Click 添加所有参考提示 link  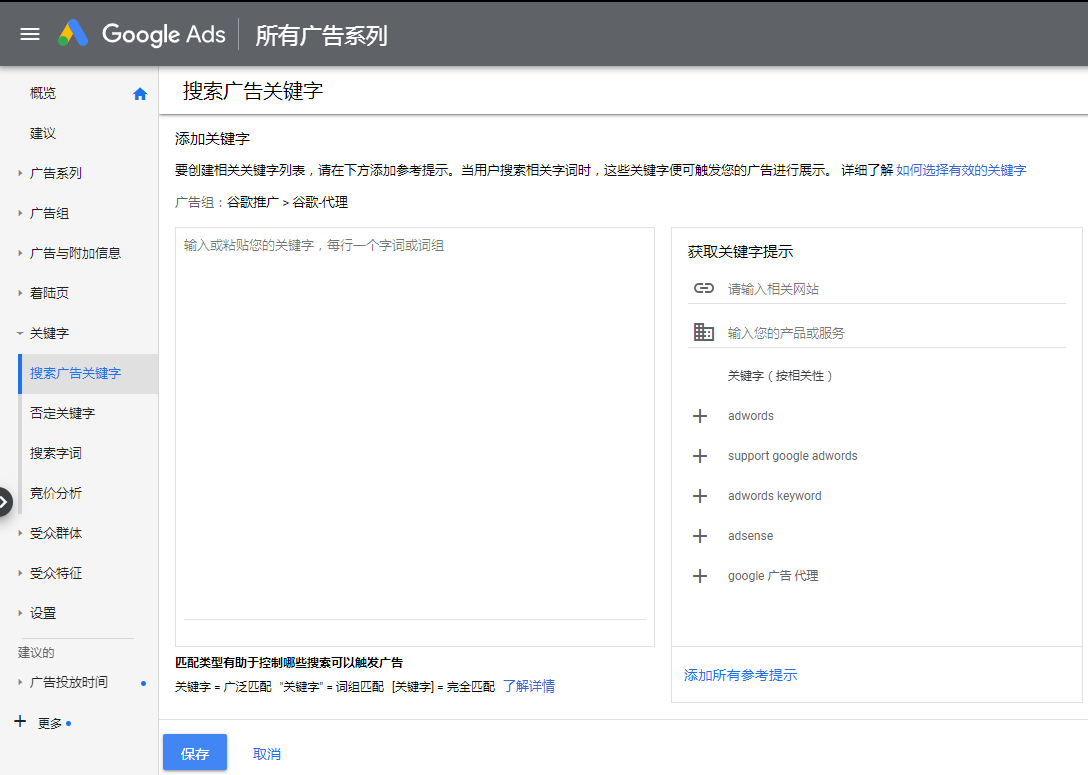[740, 675]
